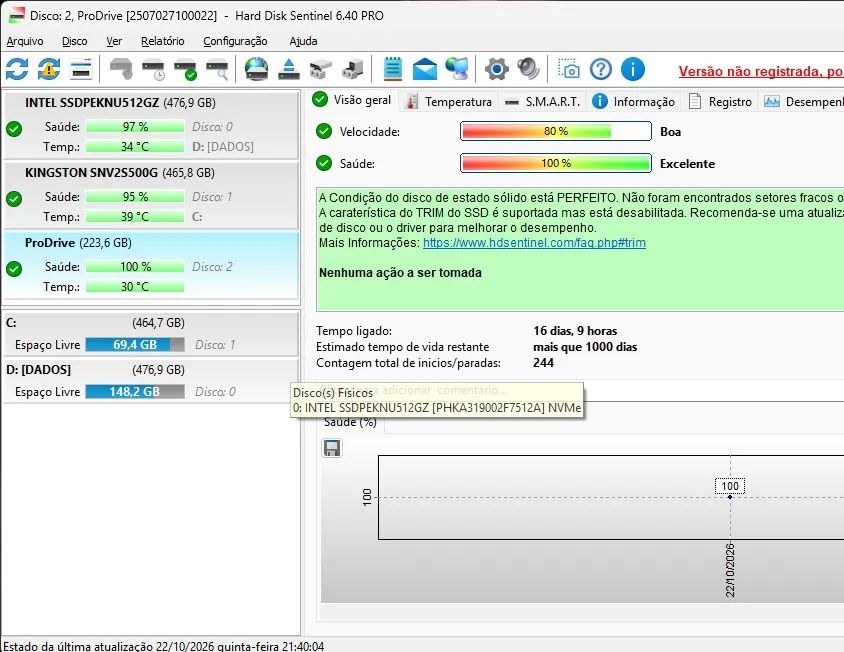The width and height of the screenshot is (844, 652).
Task: Click the floppy save icon above graph
Action: pos(332,448)
